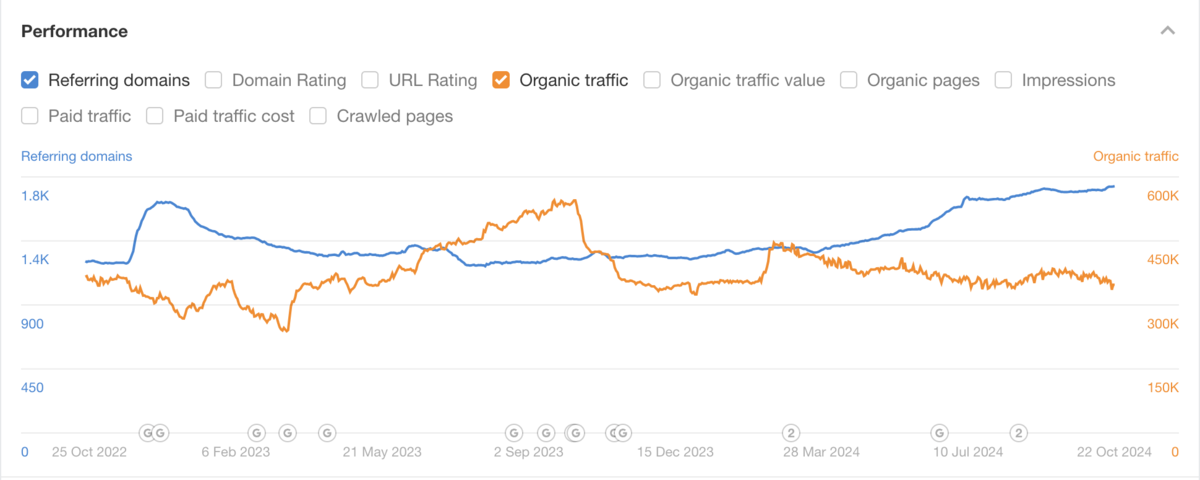Select the Paid traffic checkbox
The height and width of the screenshot is (480, 1200).
click(30, 116)
